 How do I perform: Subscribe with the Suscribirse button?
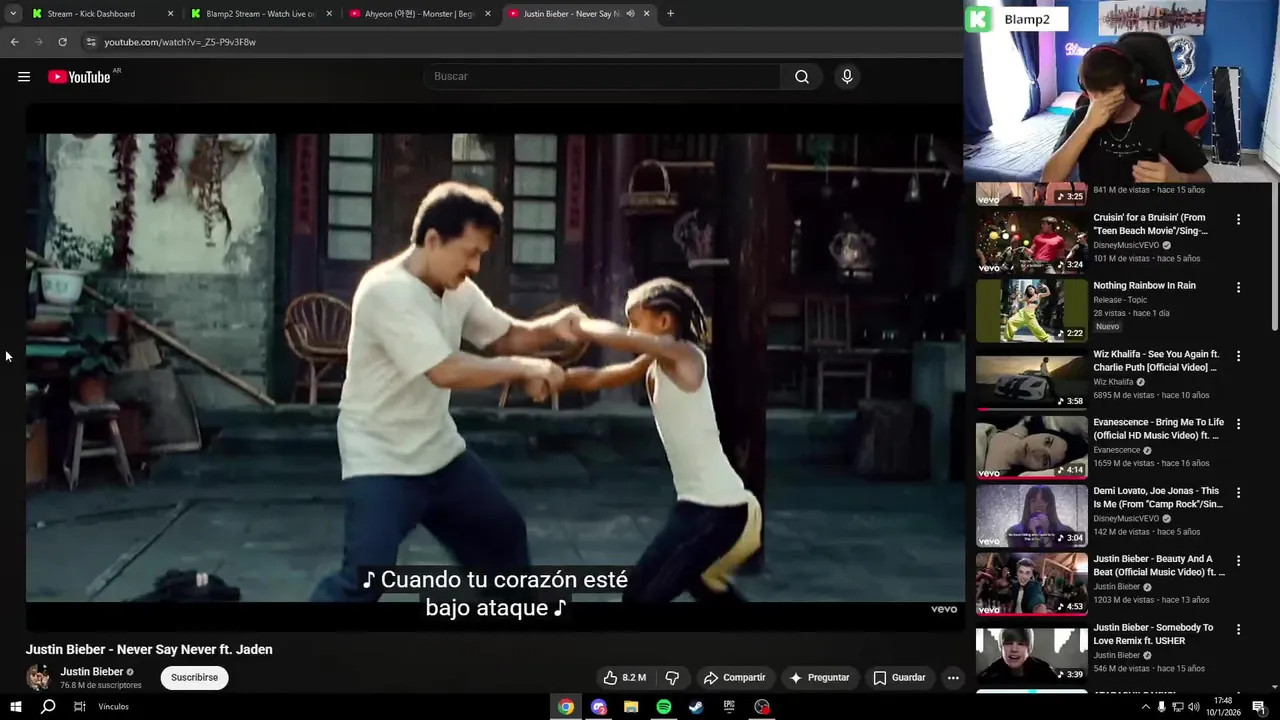pos(194,678)
